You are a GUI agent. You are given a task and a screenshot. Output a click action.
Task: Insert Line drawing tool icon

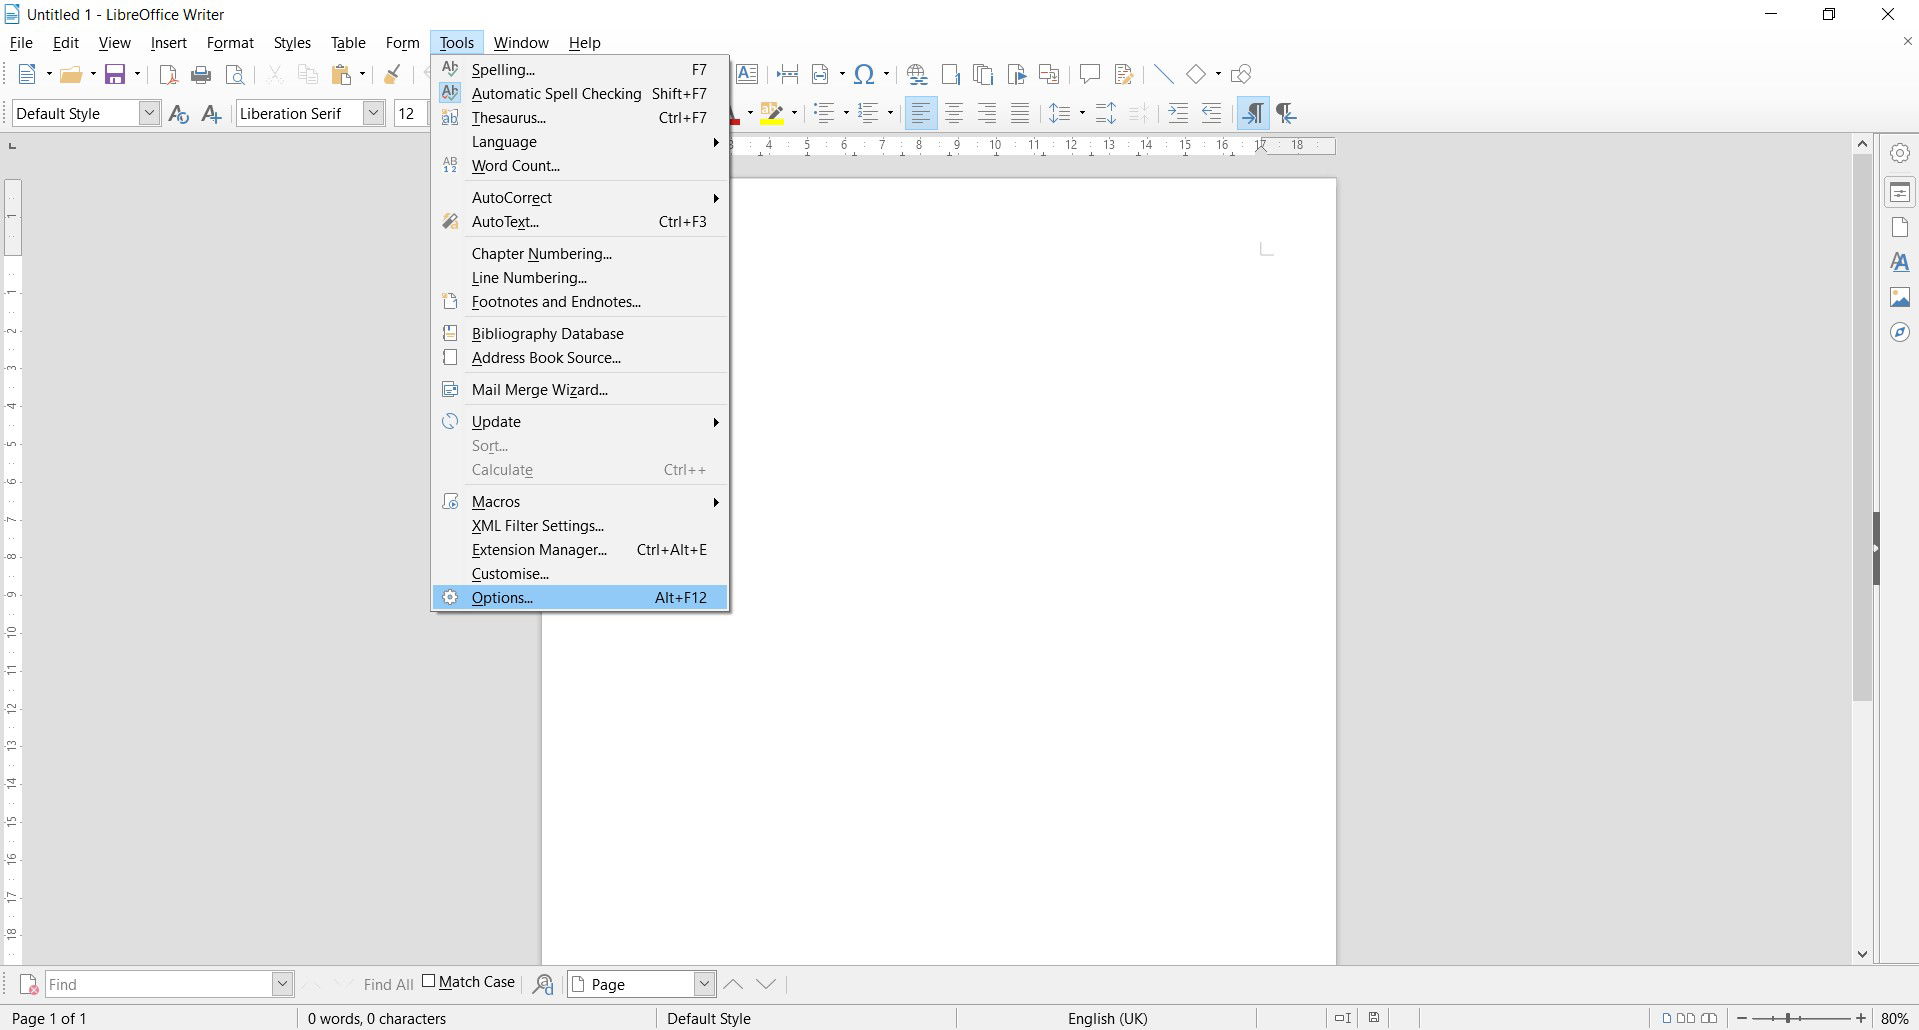pos(1163,74)
